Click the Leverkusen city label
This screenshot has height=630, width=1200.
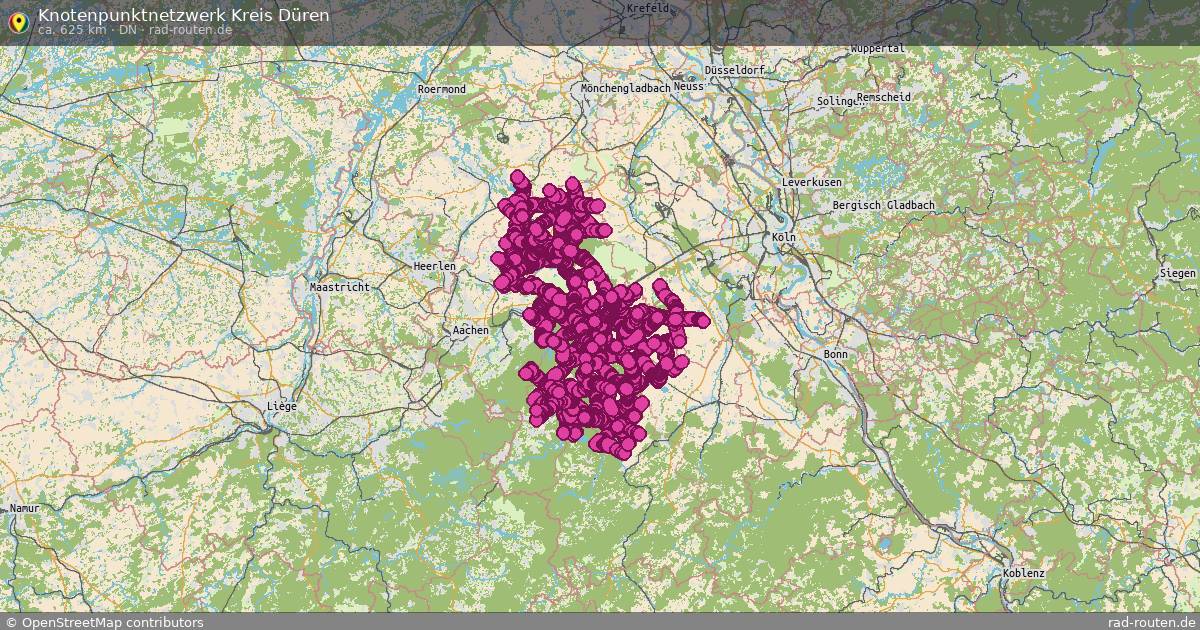click(810, 182)
